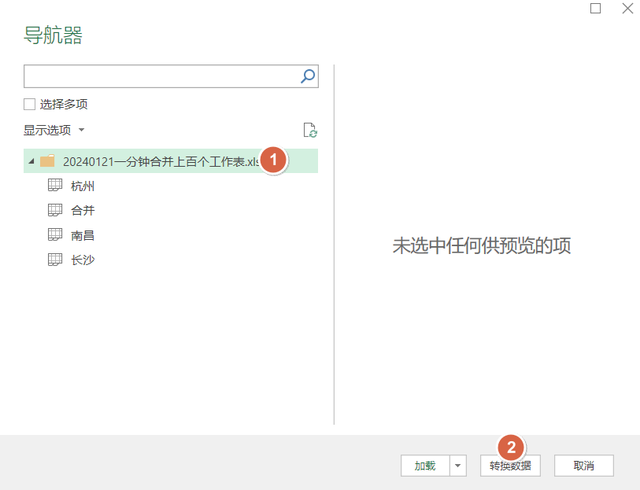Viewport: 640px width, 490px height.
Task: Select the 合并 sheet
Action: (x=82, y=211)
